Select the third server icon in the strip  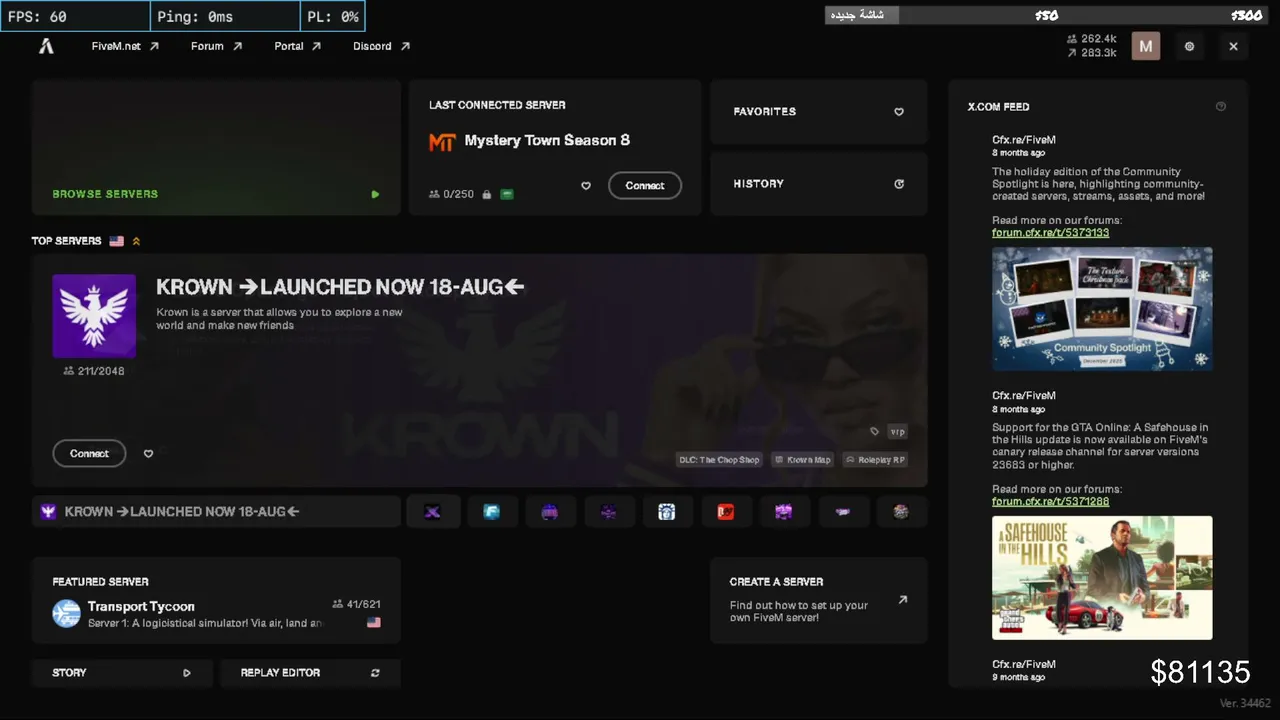coord(550,512)
